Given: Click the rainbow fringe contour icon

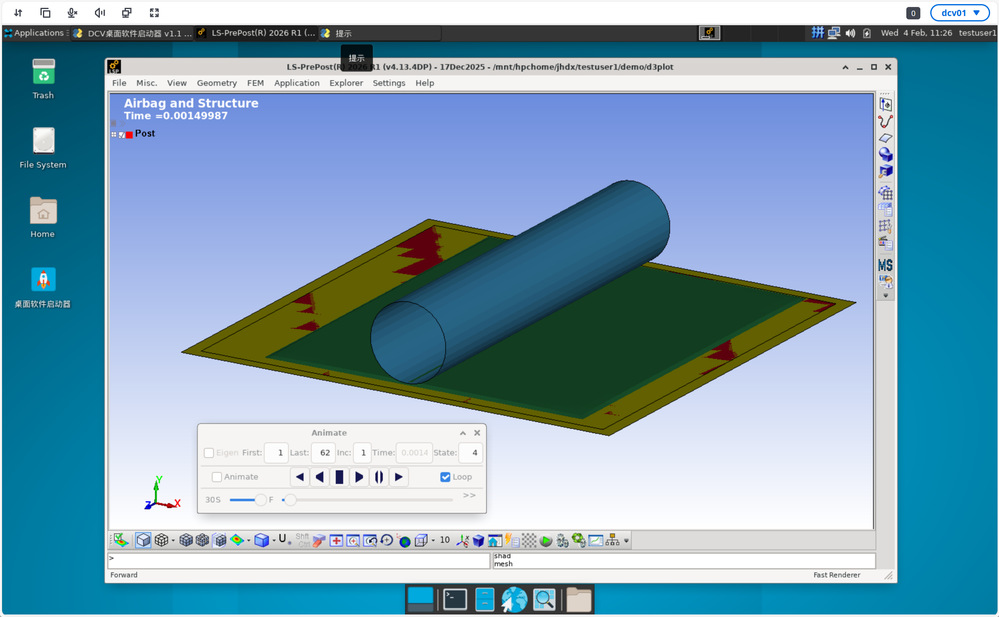Looking at the screenshot, I should (x=237, y=540).
